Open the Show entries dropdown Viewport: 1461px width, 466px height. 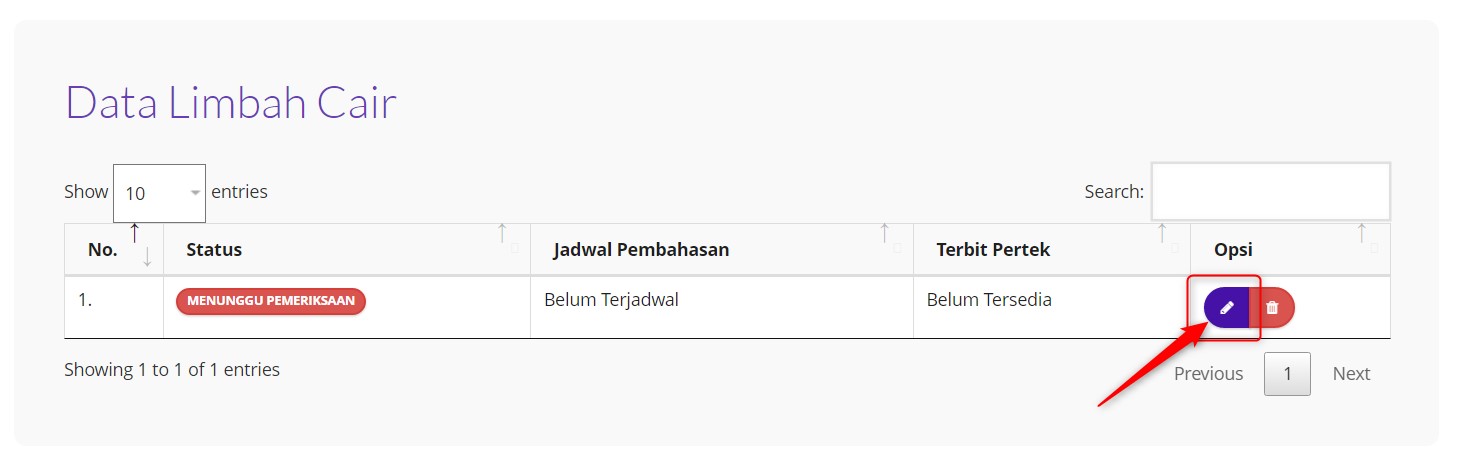[159, 193]
